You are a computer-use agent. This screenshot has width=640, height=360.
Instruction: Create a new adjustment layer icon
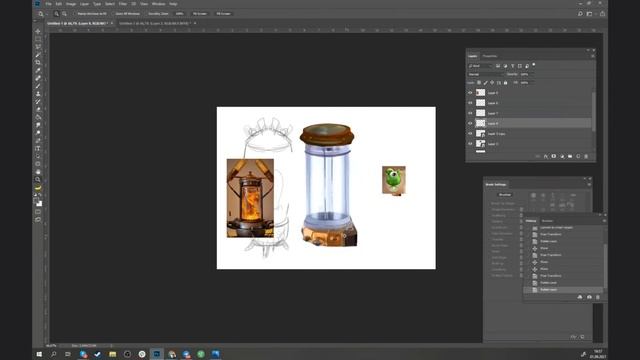(562, 156)
